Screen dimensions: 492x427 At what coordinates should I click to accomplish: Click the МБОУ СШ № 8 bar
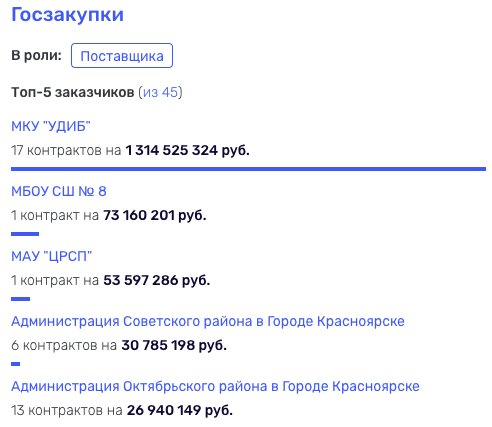pos(25,234)
